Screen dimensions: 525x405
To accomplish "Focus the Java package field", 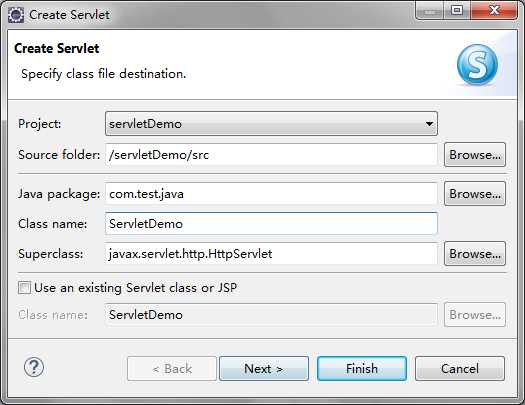I will pyautogui.click(x=271, y=193).
